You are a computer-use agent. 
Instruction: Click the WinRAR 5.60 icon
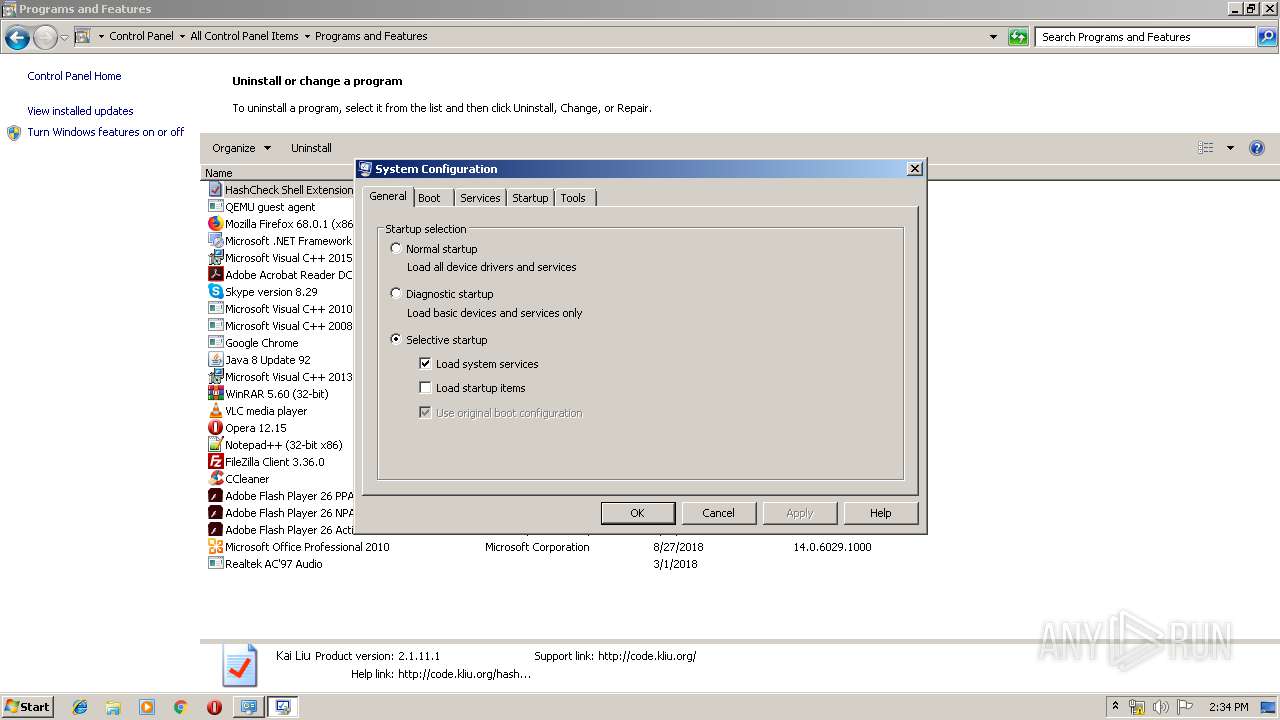(x=215, y=394)
